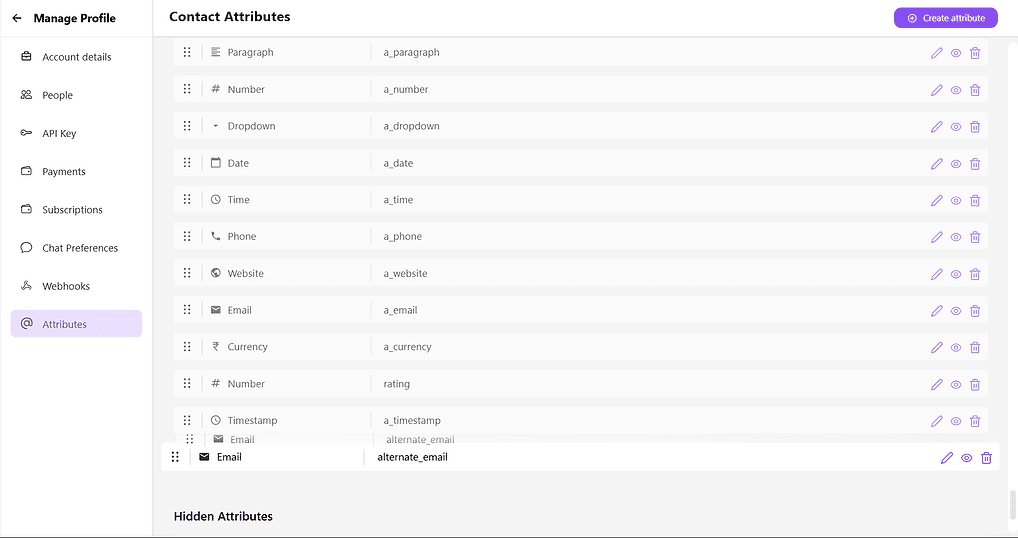1018x538 pixels.
Task: Delete the a_date attribute
Action: tap(975, 164)
